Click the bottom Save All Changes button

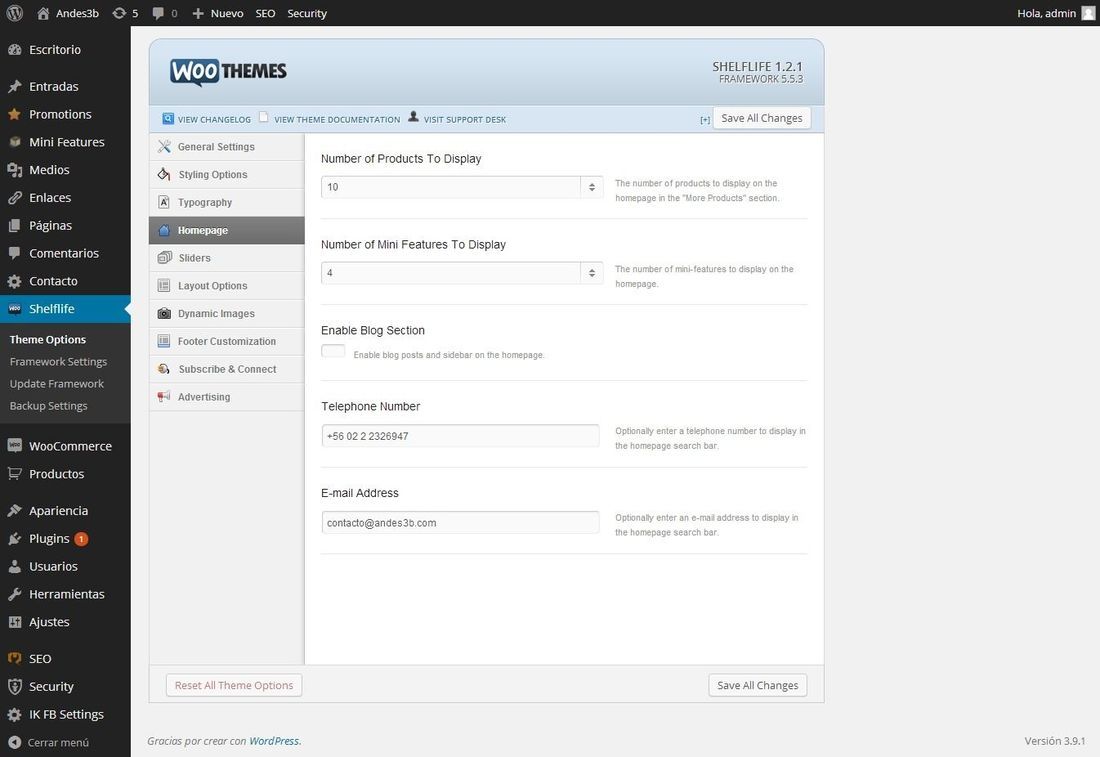click(758, 685)
